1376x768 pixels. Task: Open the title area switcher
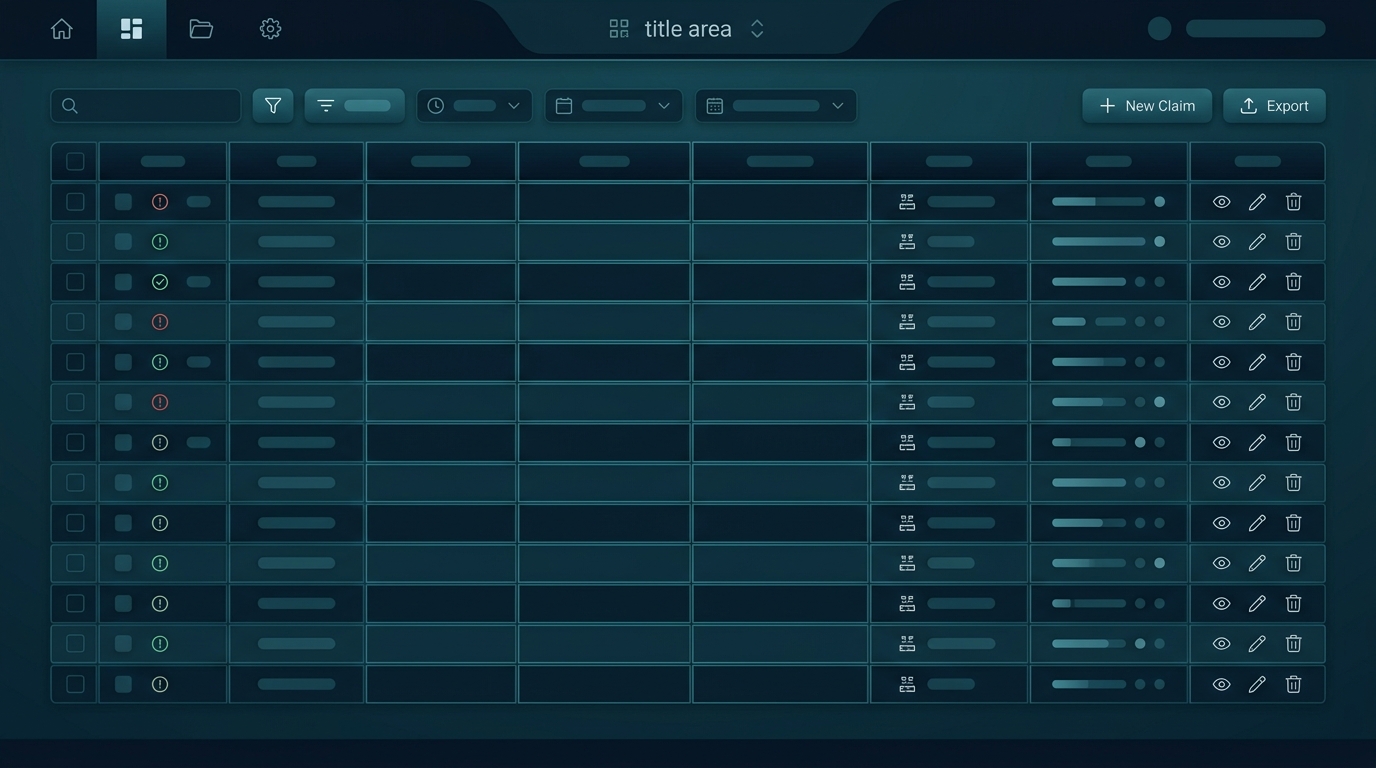[x=688, y=29]
